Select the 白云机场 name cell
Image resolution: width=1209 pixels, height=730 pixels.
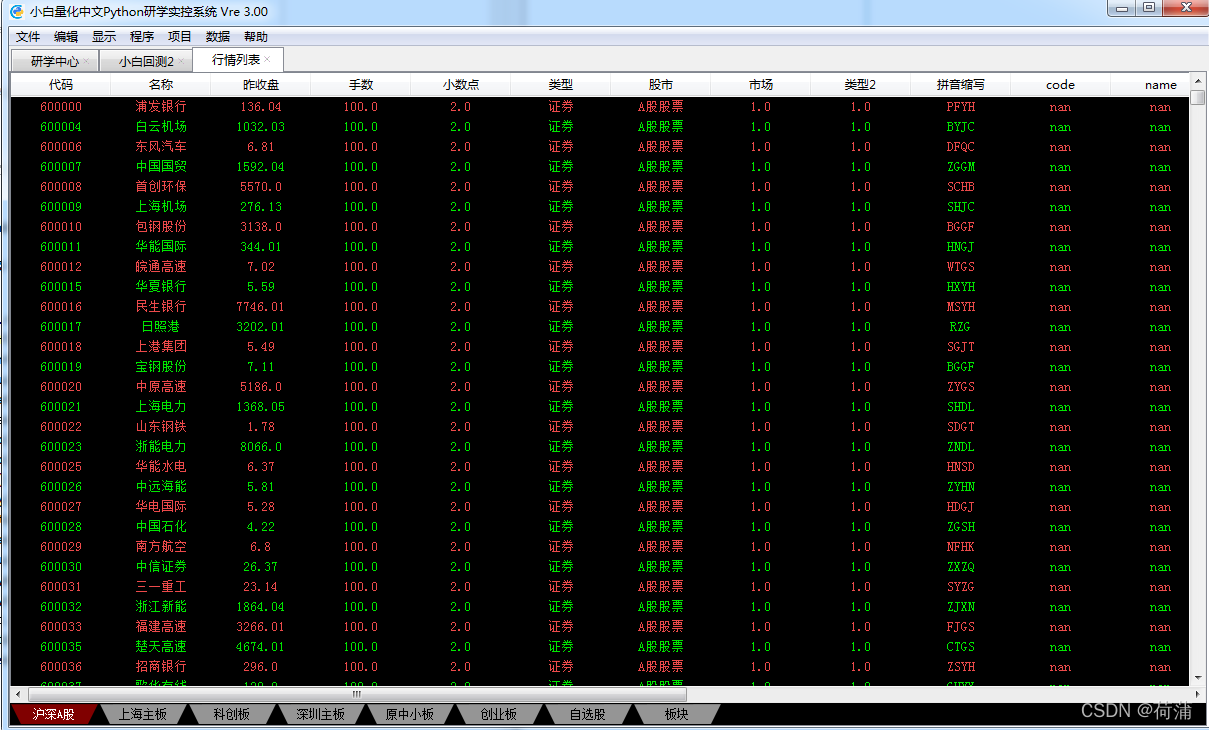pos(161,127)
